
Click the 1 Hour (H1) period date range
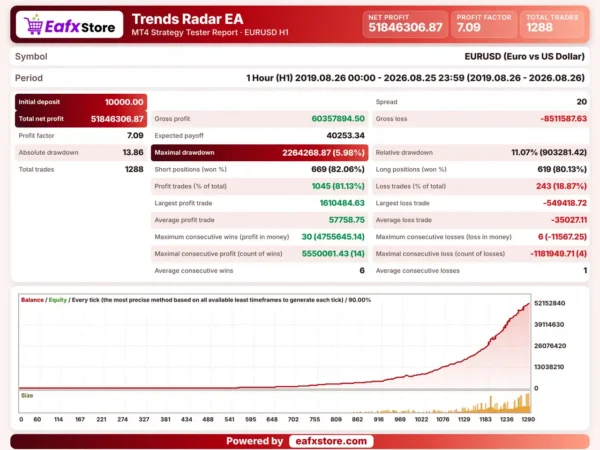[415, 78]
